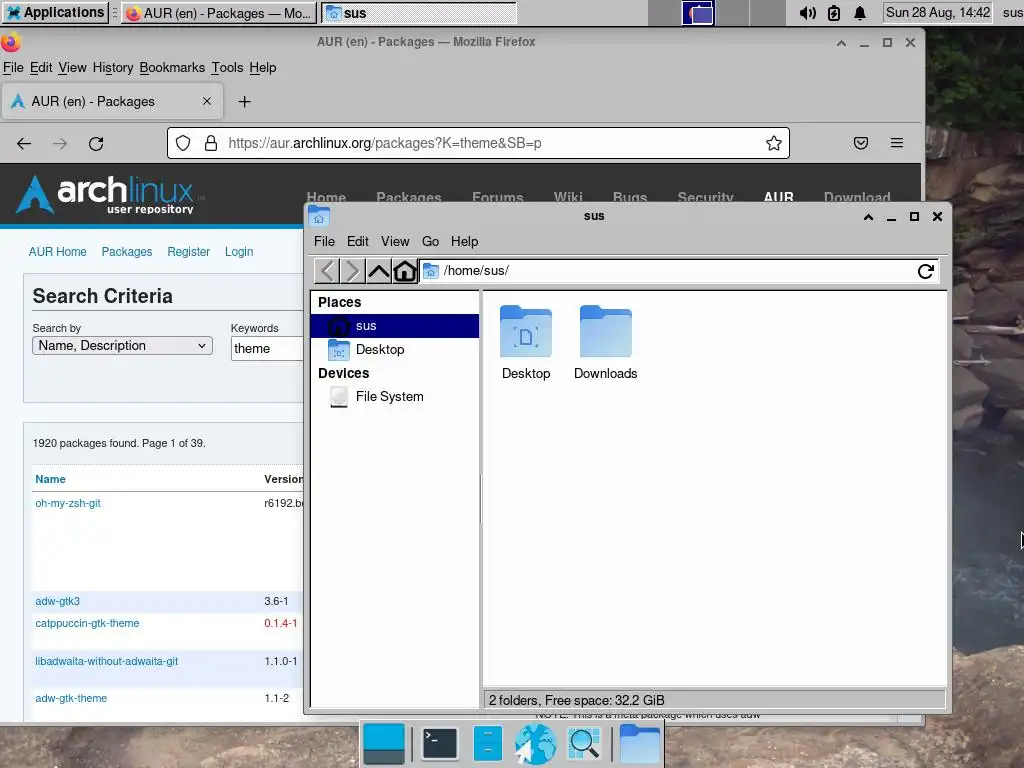Click the tracking protection shield icon
Screen dimensions: 1024x768
[183, 143]
